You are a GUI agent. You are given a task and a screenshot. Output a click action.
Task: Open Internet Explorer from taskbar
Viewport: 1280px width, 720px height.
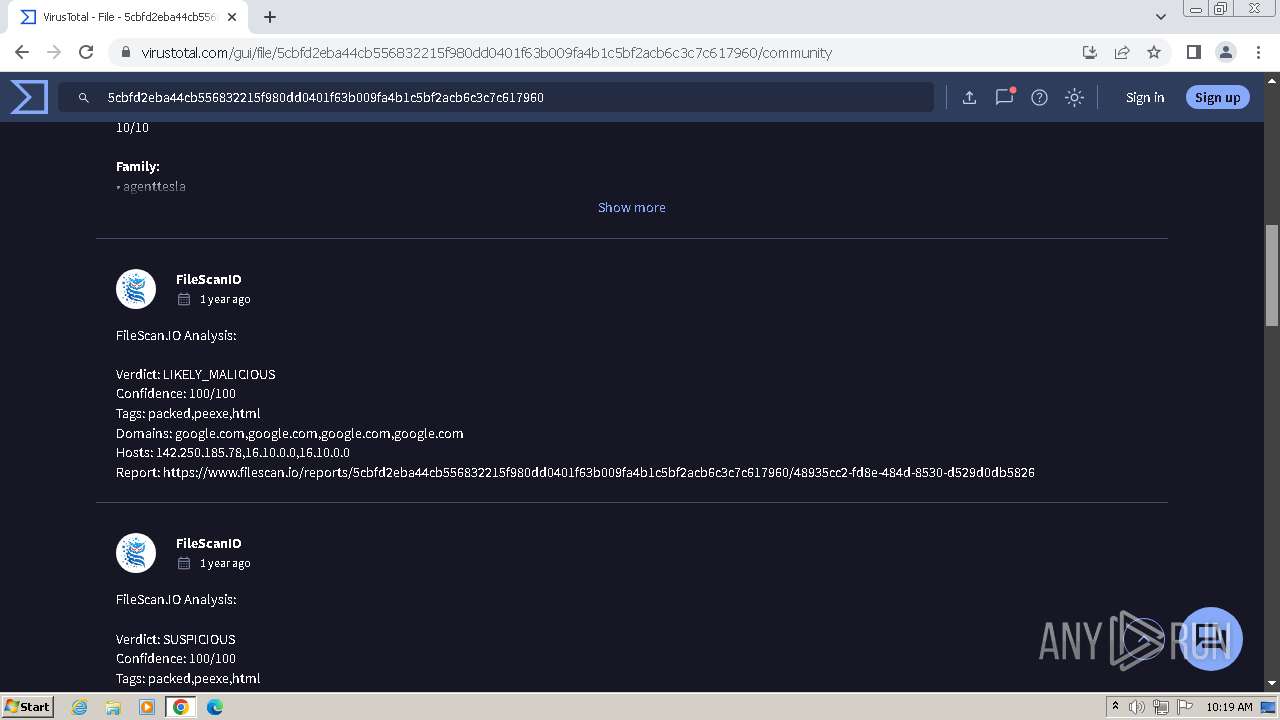(x=80, y=707)
